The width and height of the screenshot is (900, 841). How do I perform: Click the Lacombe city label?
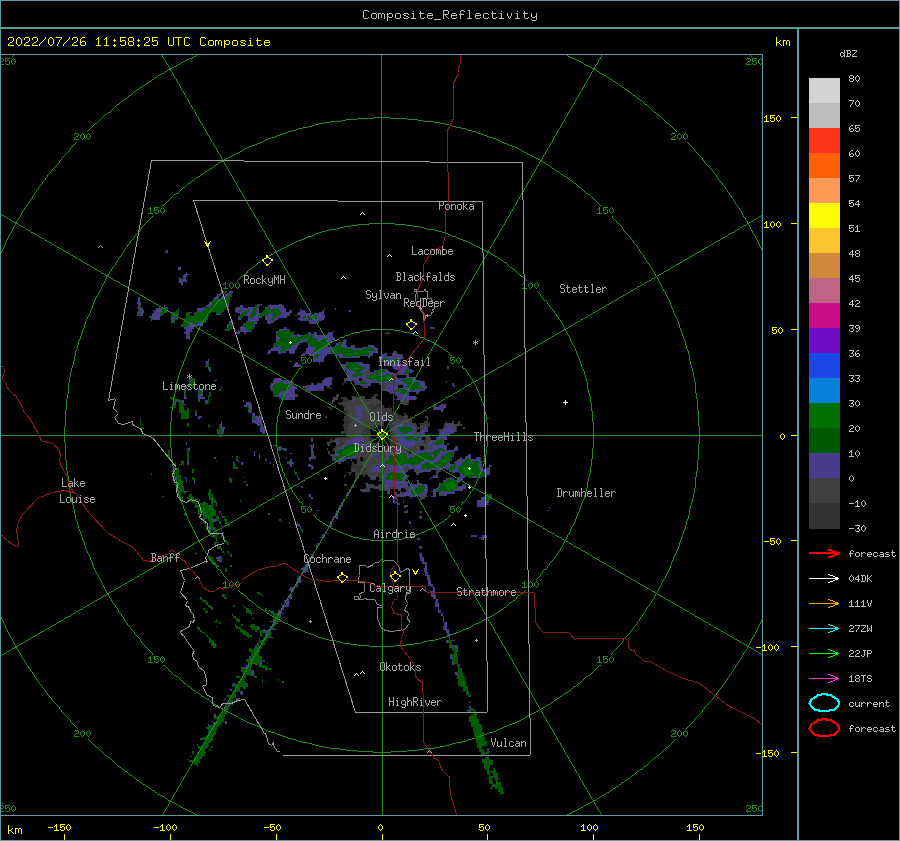(432, 251)
